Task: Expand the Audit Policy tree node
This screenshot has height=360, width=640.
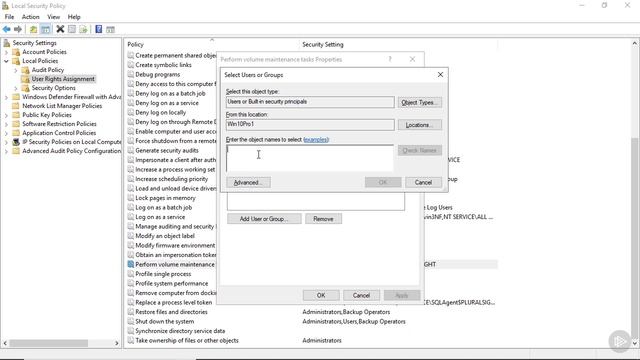Action: [16, 70]
